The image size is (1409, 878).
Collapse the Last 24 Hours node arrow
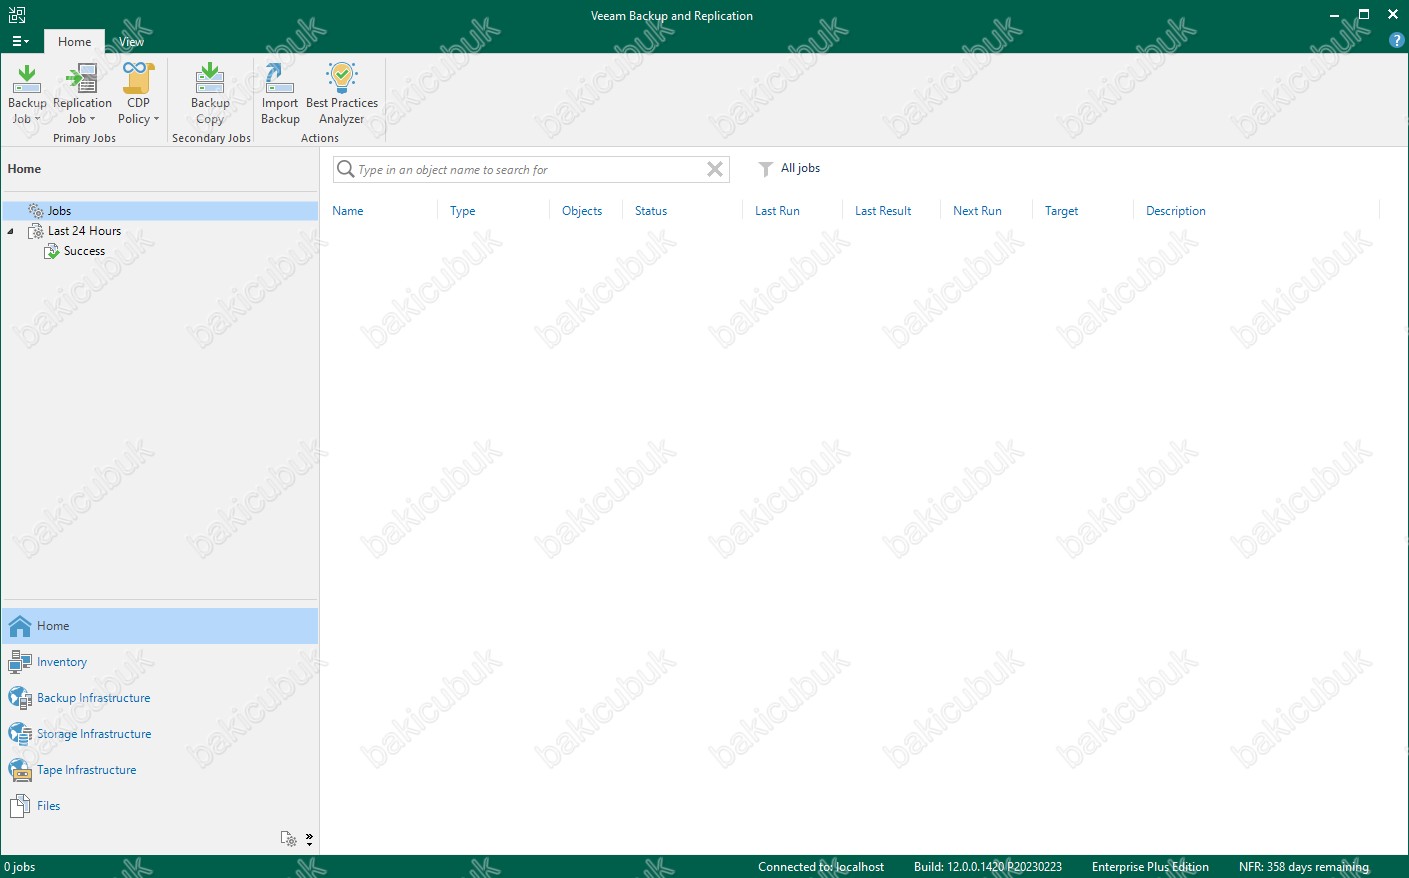coord(11,231)
